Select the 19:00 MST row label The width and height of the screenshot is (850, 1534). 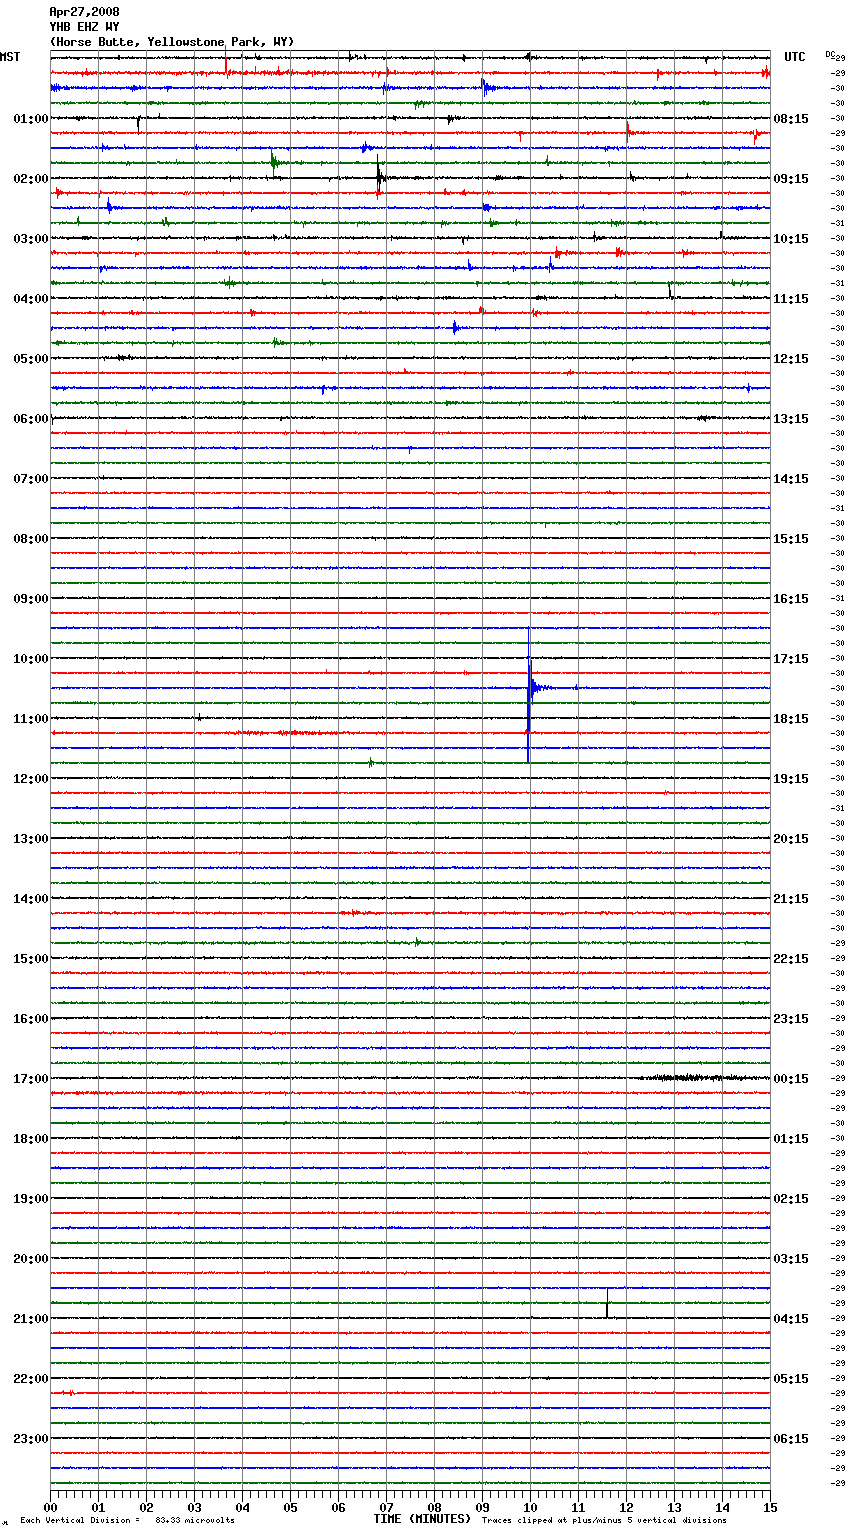(x=31, y=1199)
